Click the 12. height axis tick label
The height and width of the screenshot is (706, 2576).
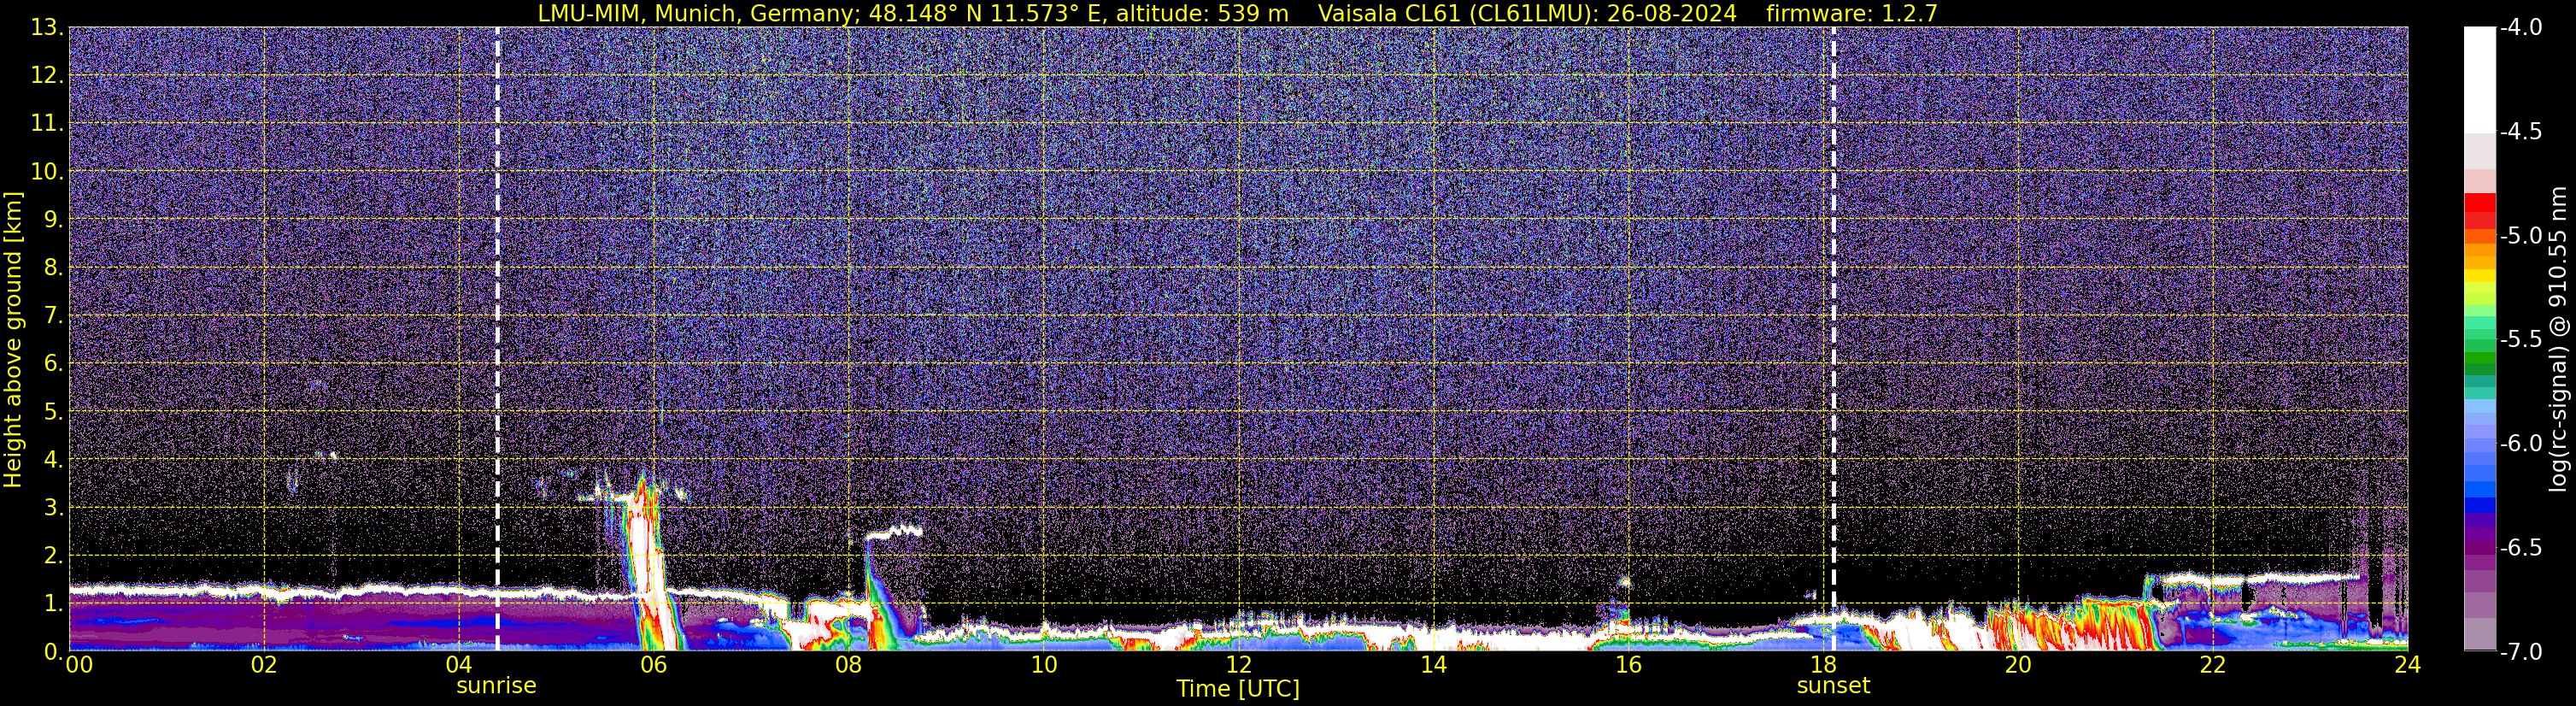47,75
